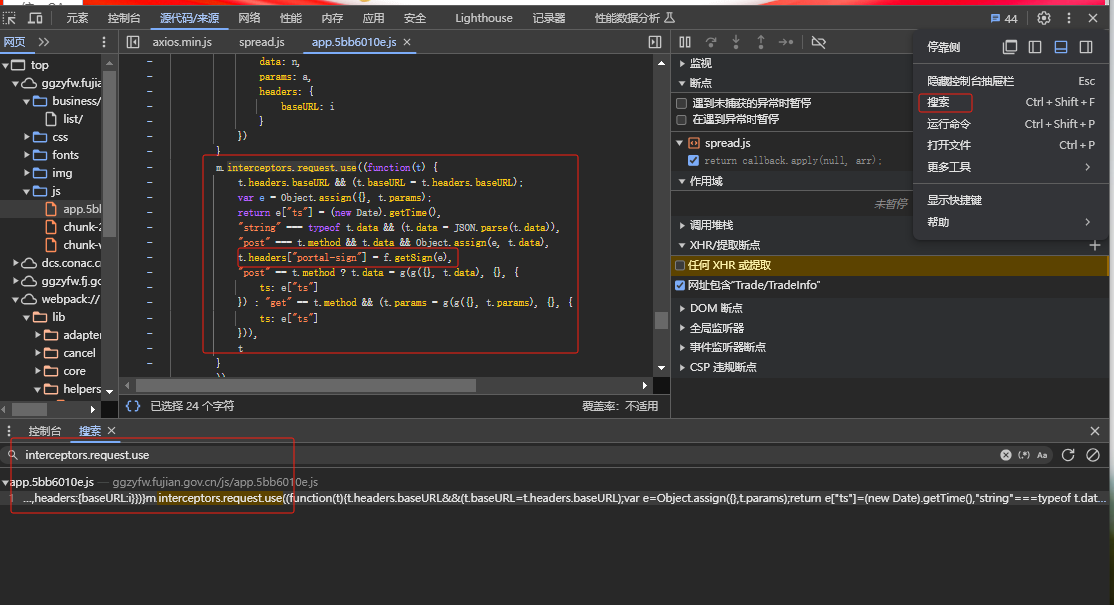
Task: Step into next function call
Action: point(736,42)
